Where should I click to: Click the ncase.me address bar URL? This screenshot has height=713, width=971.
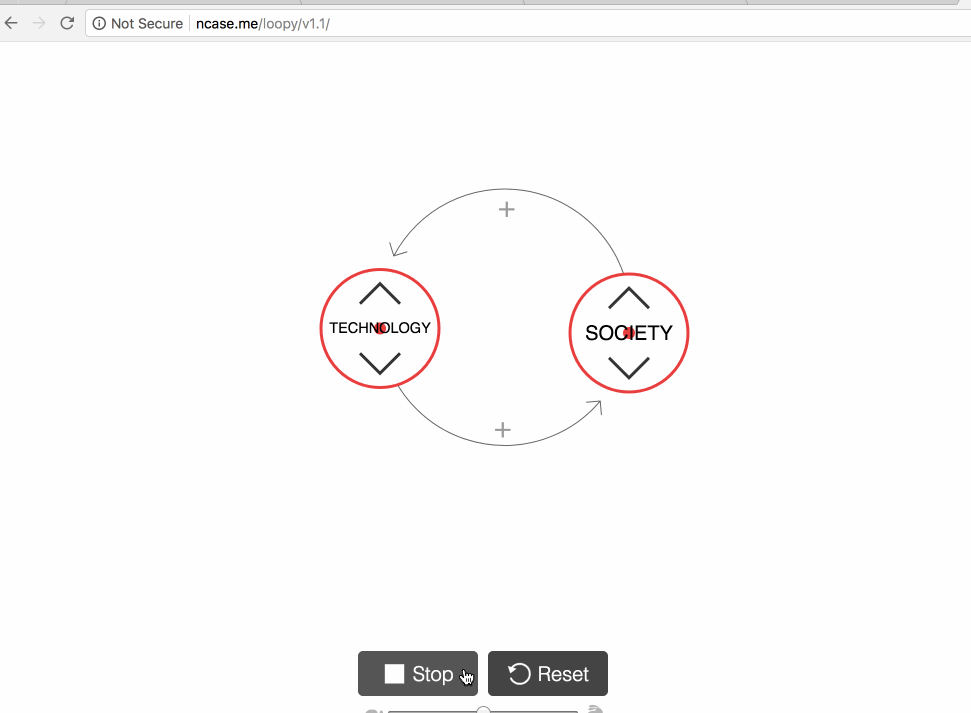[x=263, y=24]
